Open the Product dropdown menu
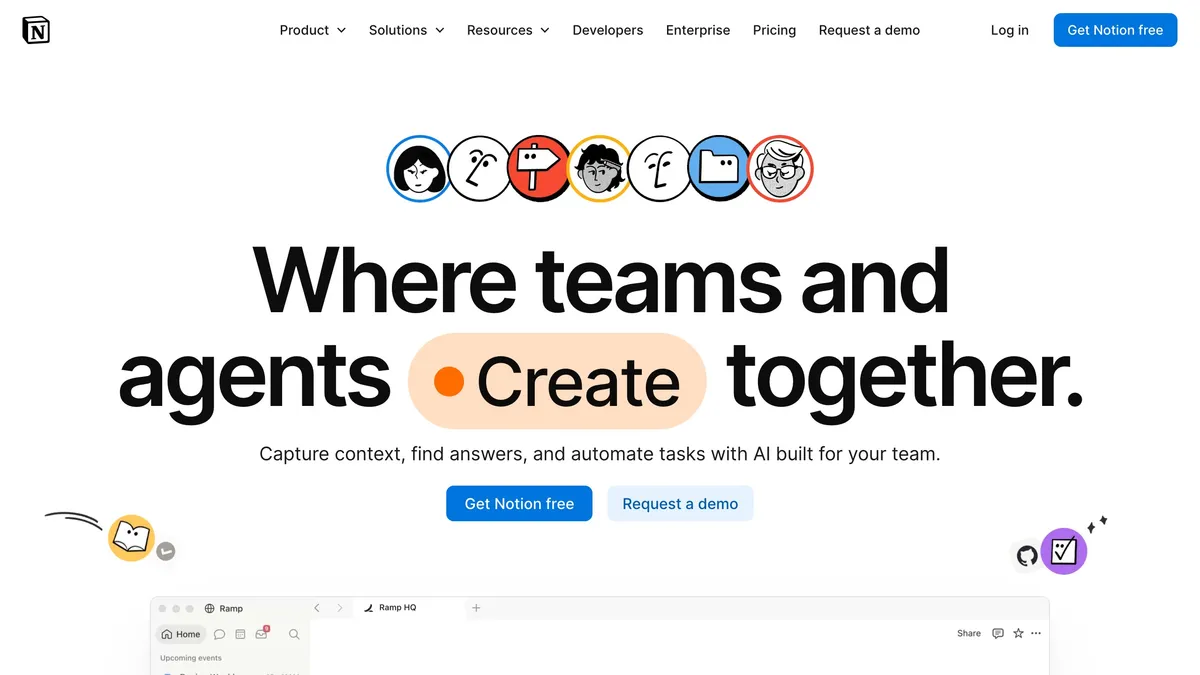 pos(313,30)
